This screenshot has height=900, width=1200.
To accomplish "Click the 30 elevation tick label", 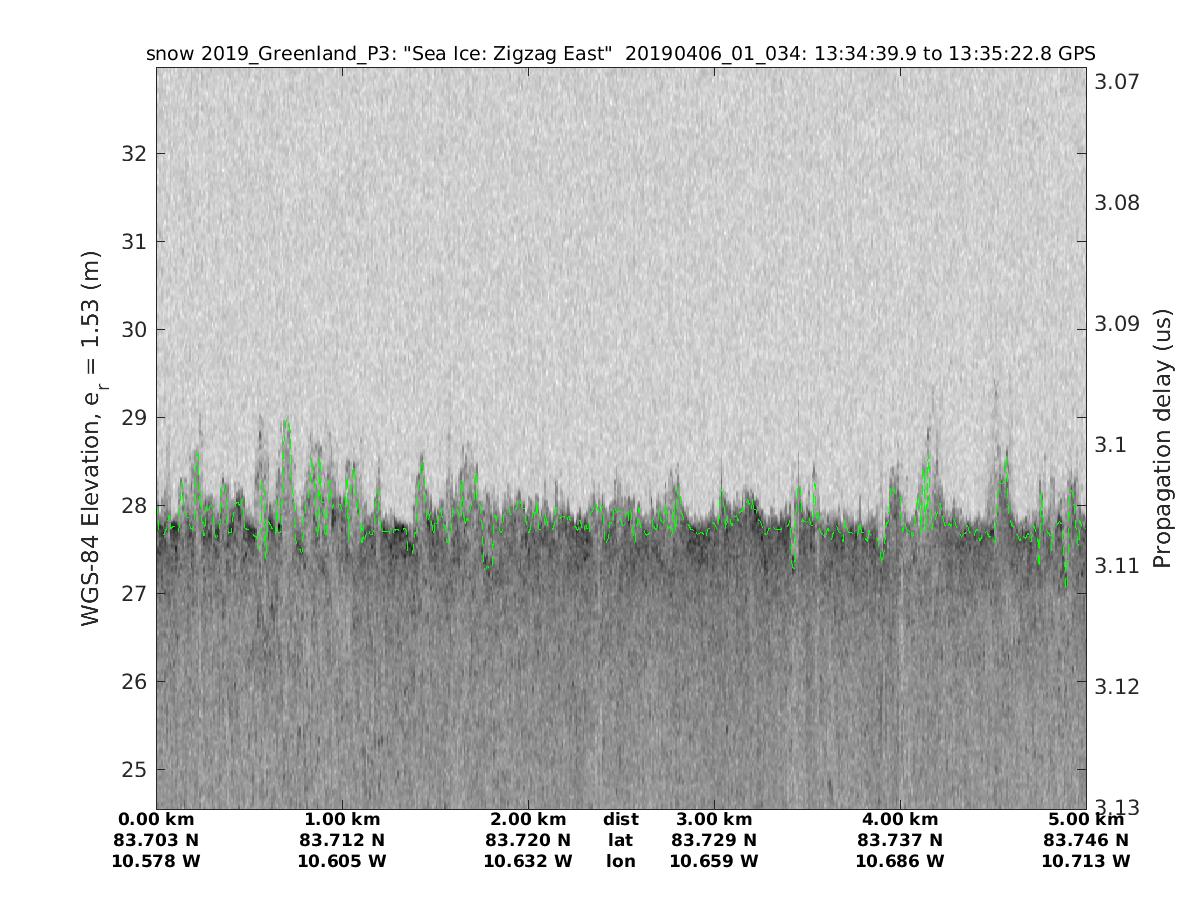I will [133, 330].
